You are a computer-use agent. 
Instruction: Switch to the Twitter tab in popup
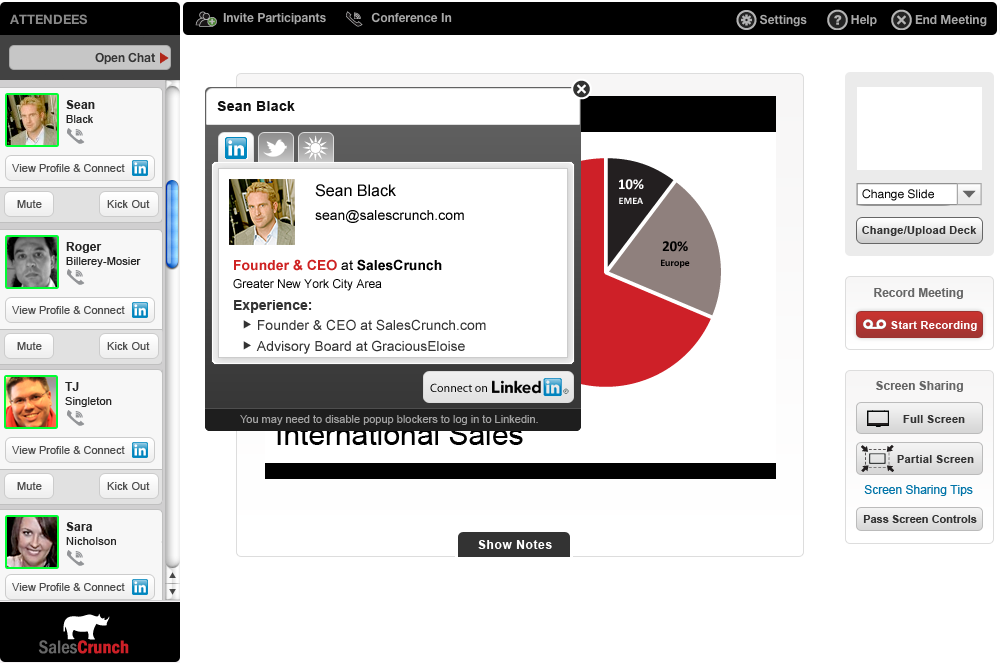pos(276,148)
